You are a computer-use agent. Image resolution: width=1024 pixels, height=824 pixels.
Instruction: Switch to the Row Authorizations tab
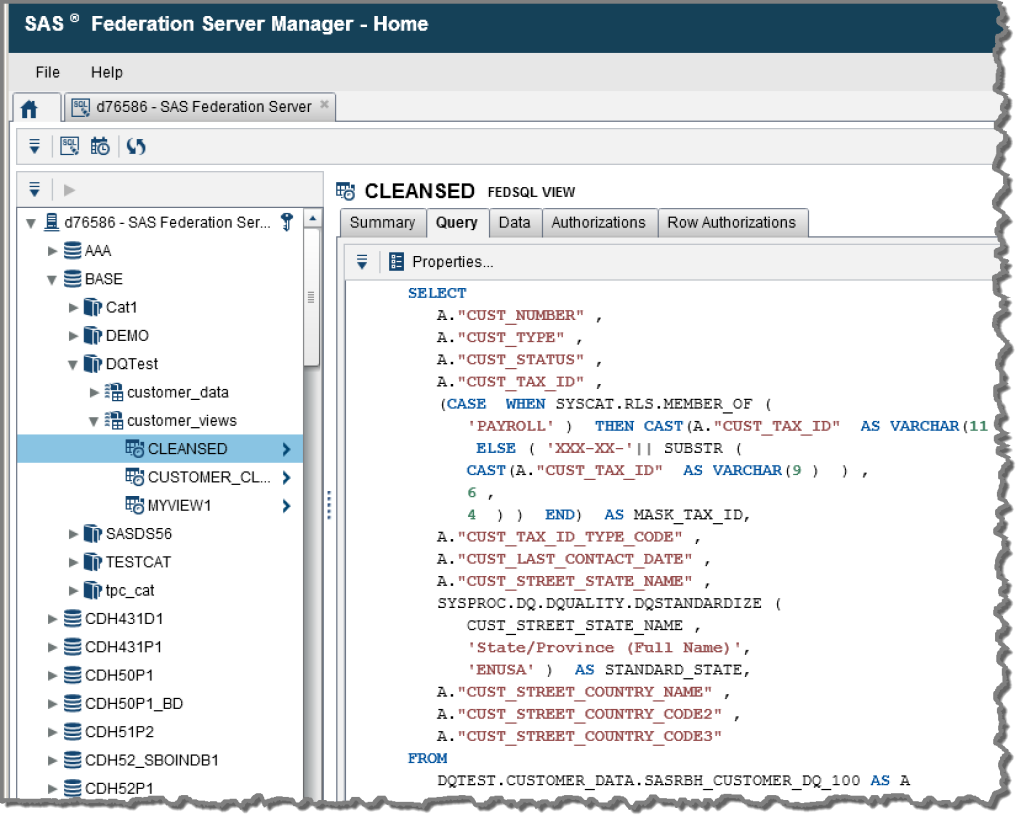pyautogui.click(x=731, y=222)
